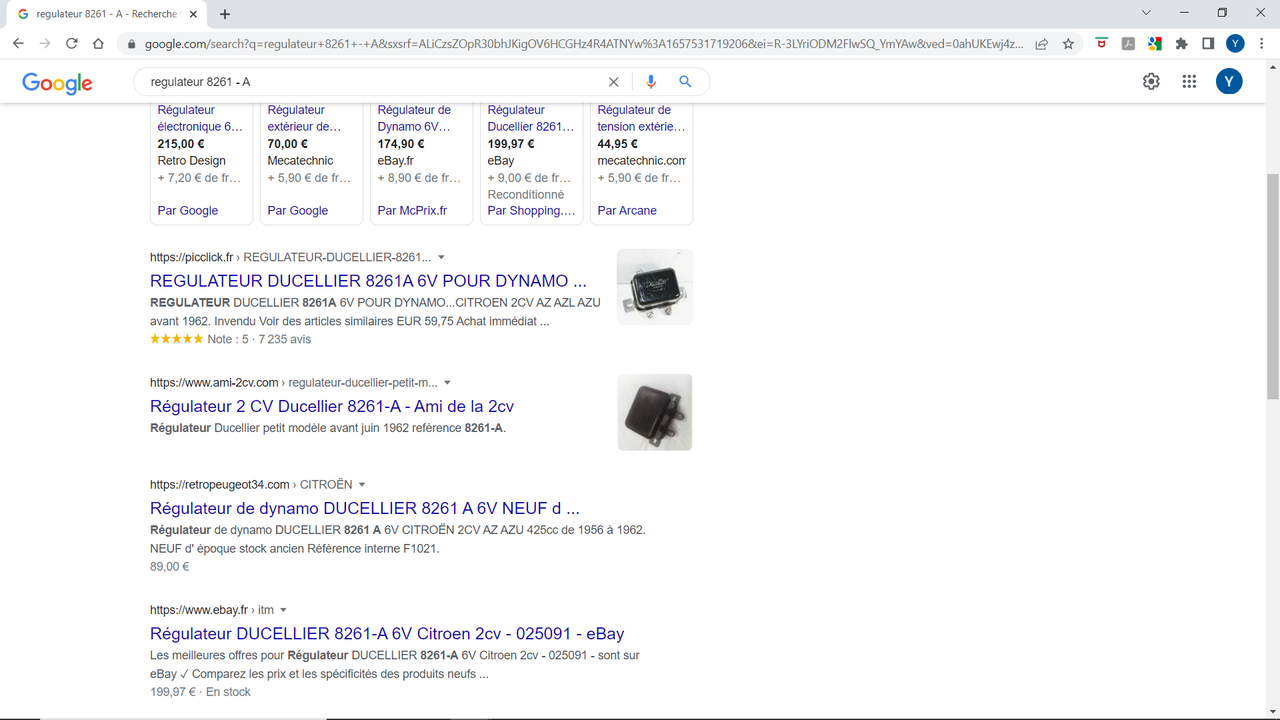
Task: Click the Retro Design seller name
Action: [x=192, y=160]
